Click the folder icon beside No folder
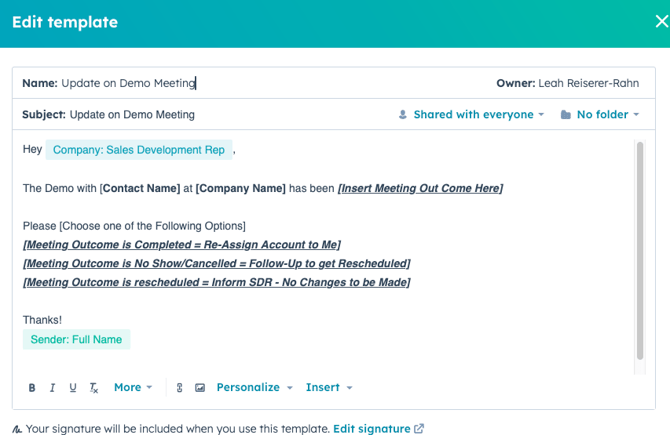 point(566,115)
